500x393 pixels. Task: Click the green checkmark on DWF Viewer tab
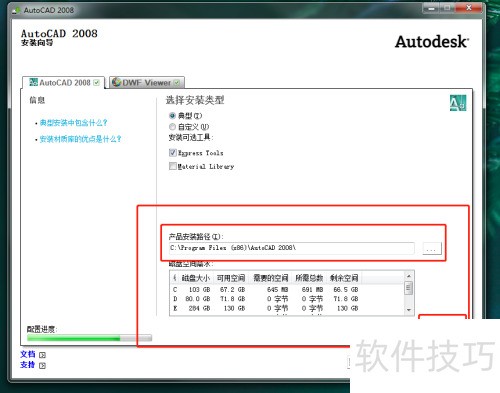coord(177,82)
